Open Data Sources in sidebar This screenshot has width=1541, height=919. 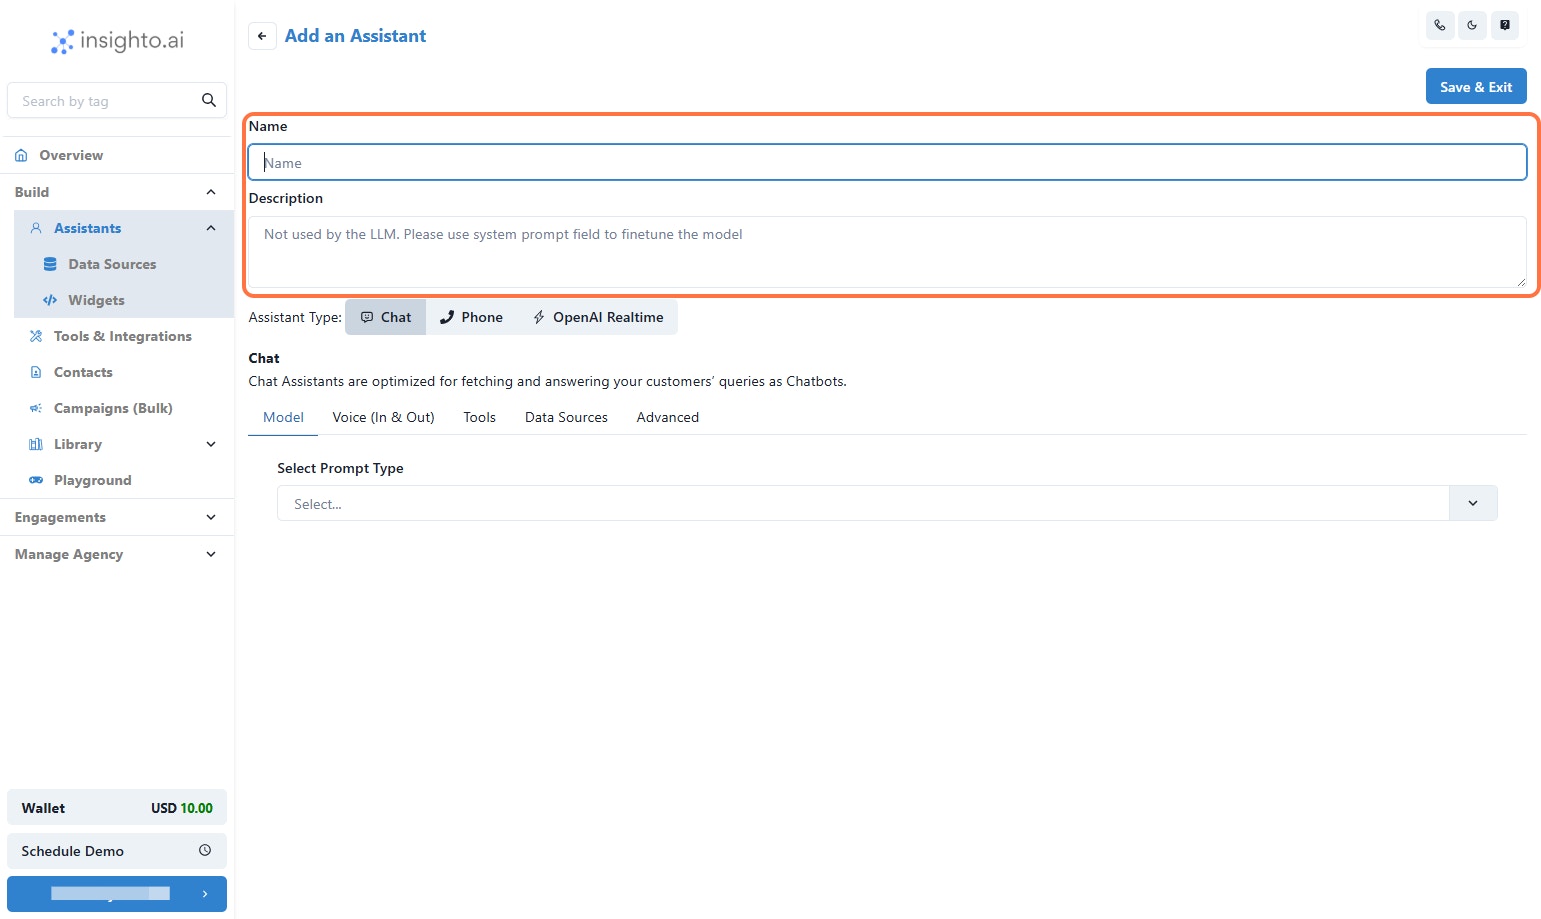112,264
